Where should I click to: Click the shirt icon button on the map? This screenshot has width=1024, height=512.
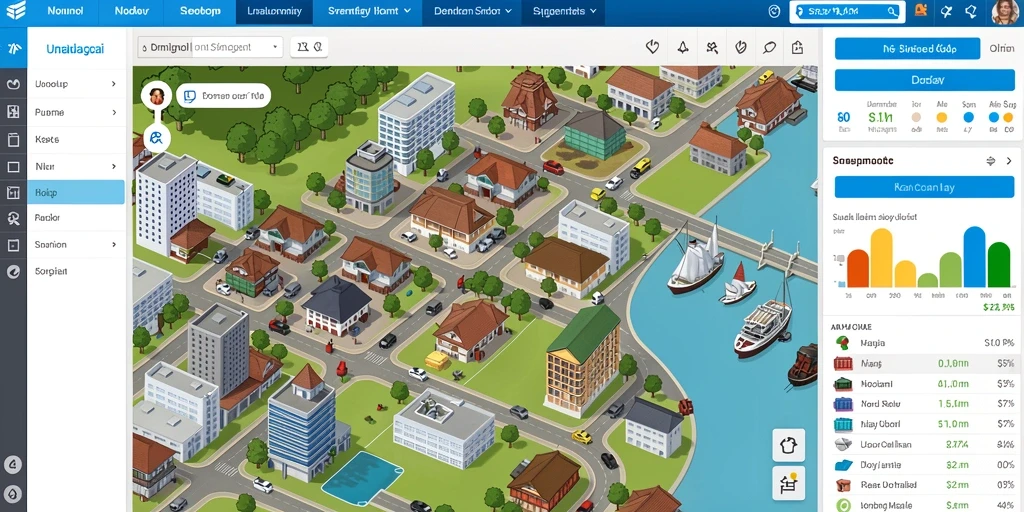788,446
